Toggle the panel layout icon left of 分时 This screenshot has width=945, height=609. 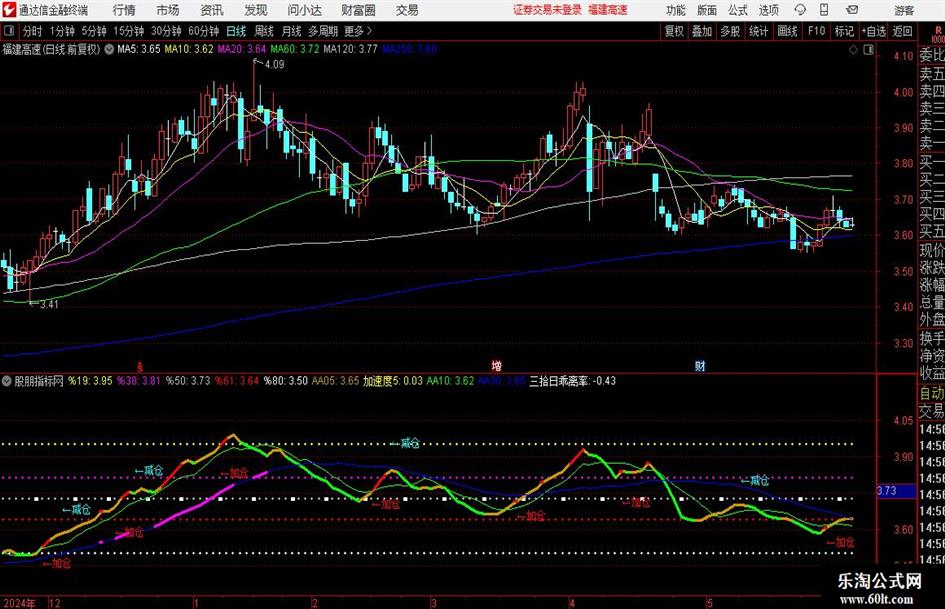pyautogui.click(x=9, y=31)
